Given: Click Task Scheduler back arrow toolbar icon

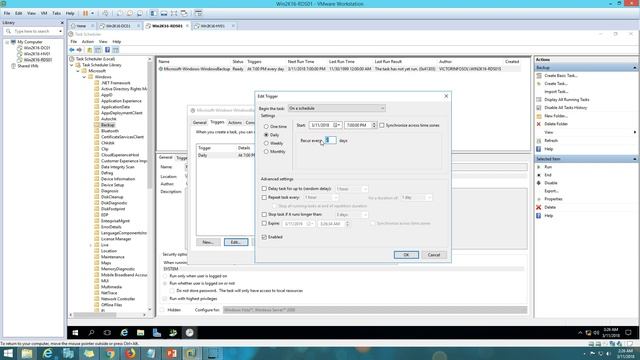Looking at the screenshot, I should click(72, 50).
